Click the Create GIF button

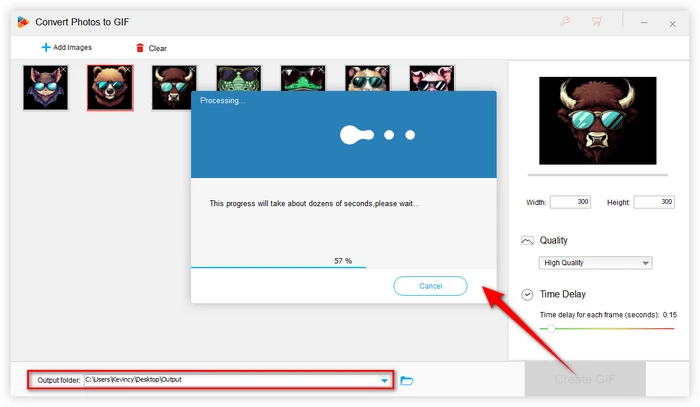585,379
